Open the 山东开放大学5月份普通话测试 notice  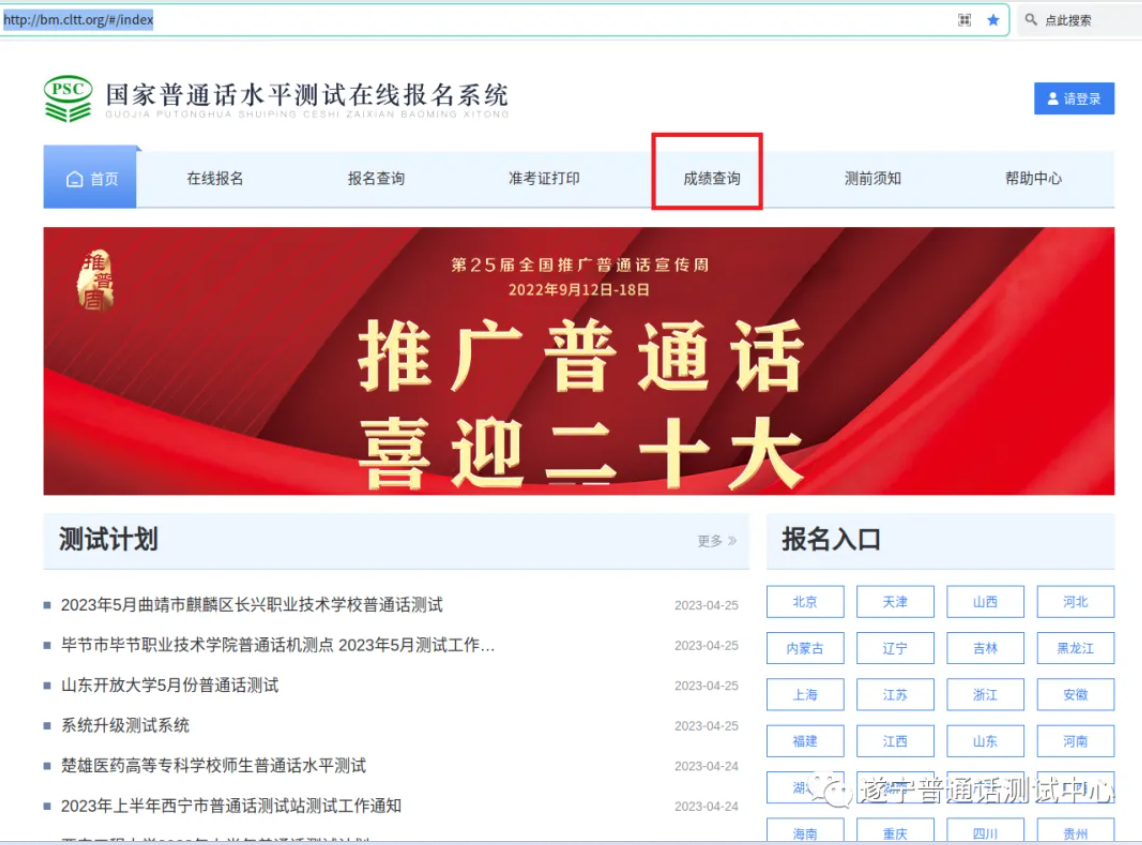(x=169, y=685)
